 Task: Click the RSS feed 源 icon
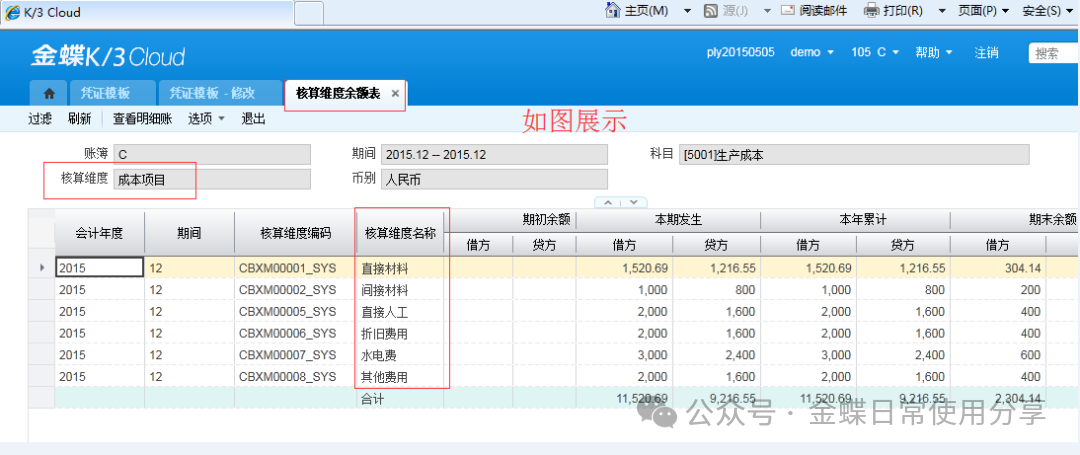point(710,11)
